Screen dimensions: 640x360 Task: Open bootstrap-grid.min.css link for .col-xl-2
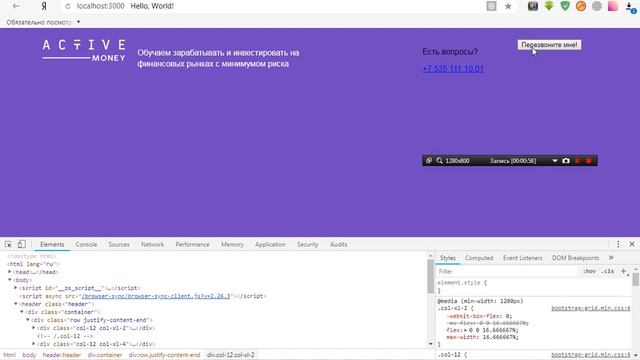click(591, 308)
